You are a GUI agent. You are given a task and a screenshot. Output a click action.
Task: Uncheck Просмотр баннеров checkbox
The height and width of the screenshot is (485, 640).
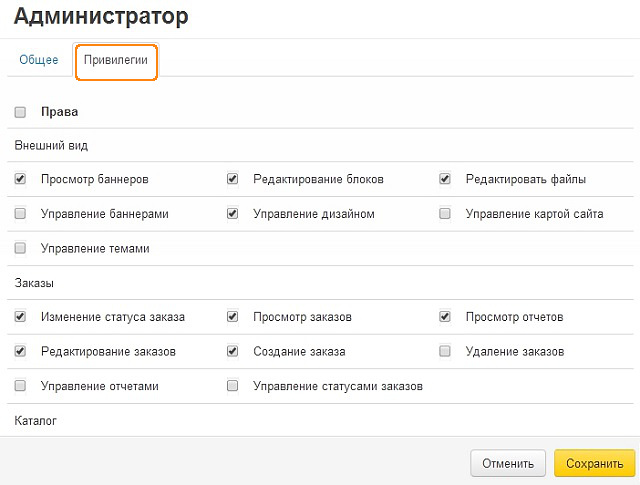pos(20,179)
